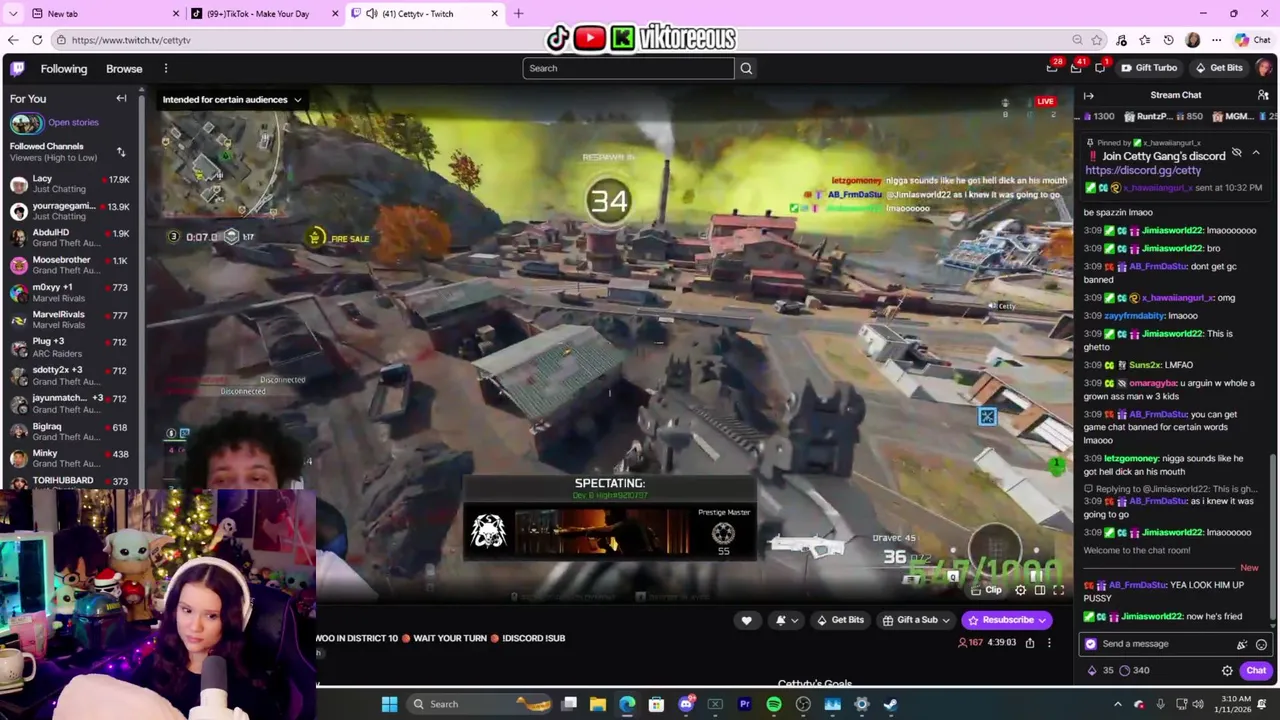Open the browser tab list dropdown
The width and height of the screenshot is (1280, 720).
tap(13, 13)
